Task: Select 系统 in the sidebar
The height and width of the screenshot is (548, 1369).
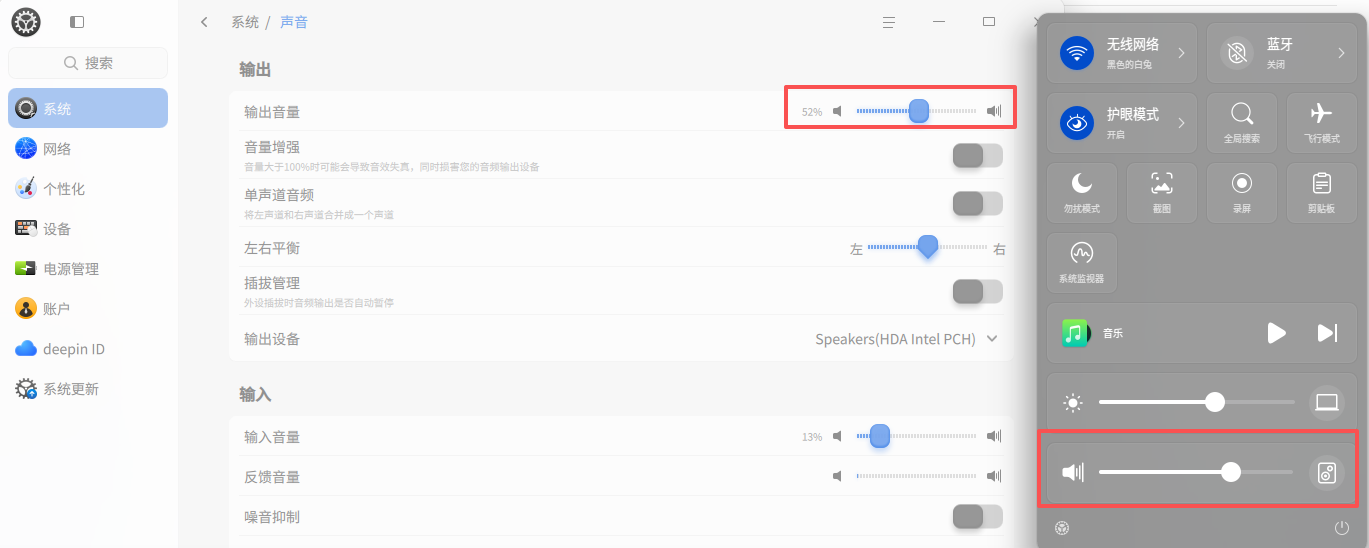Action: coord(88,108)
